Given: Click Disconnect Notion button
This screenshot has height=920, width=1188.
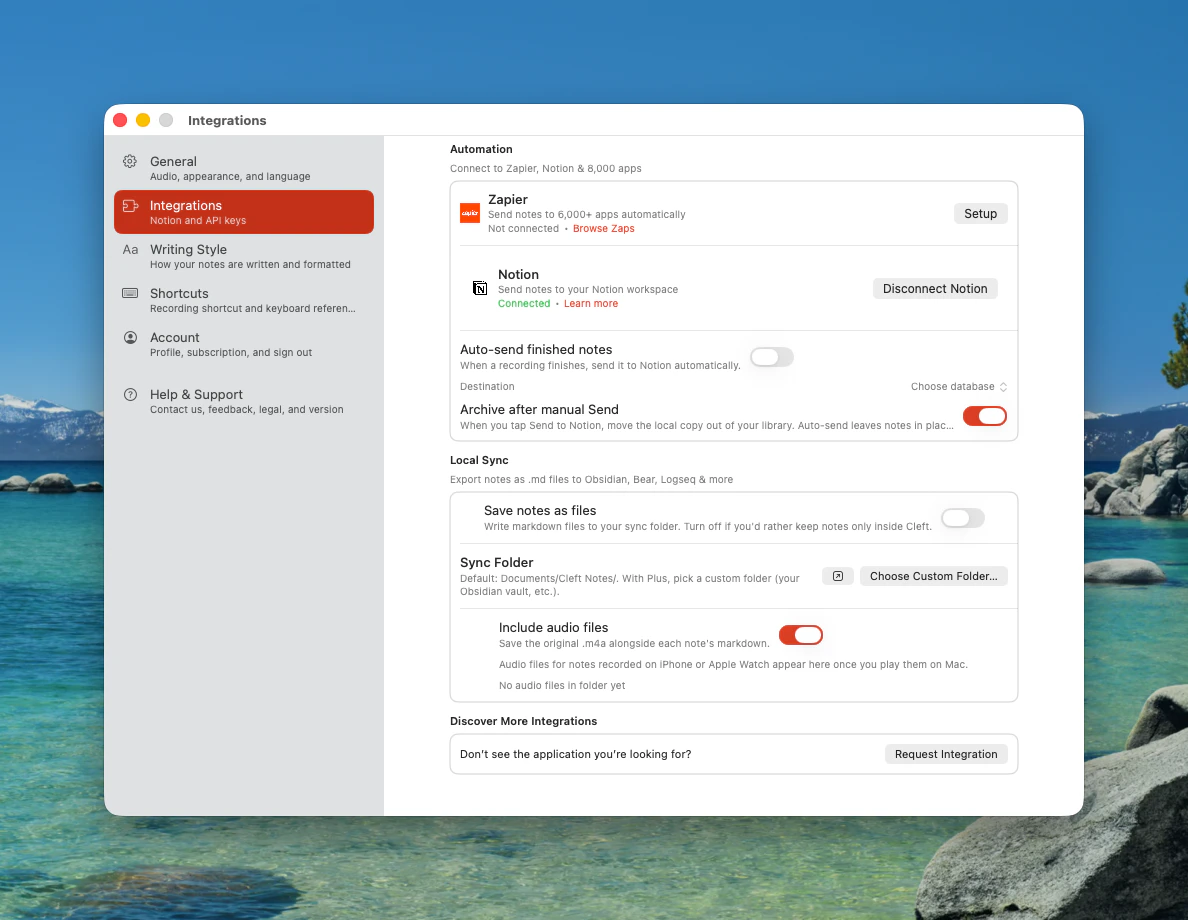Looking at the screenshot, I should 934,289.
